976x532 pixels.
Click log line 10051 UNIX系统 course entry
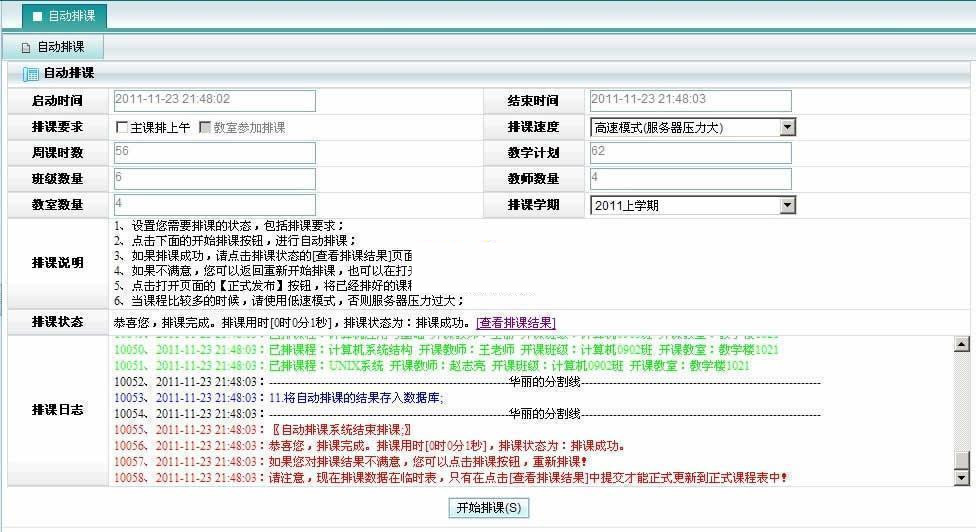click(431, 366)
